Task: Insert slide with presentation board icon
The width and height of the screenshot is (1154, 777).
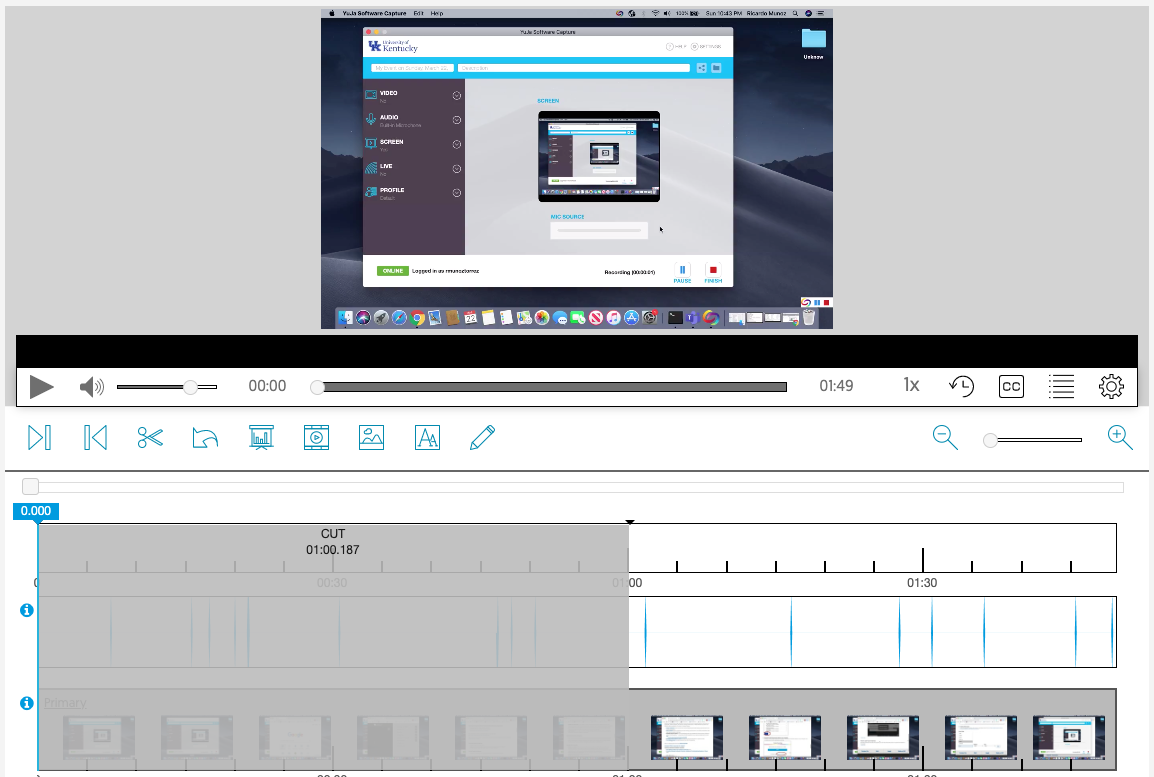Action: click(x=261, y=438)
